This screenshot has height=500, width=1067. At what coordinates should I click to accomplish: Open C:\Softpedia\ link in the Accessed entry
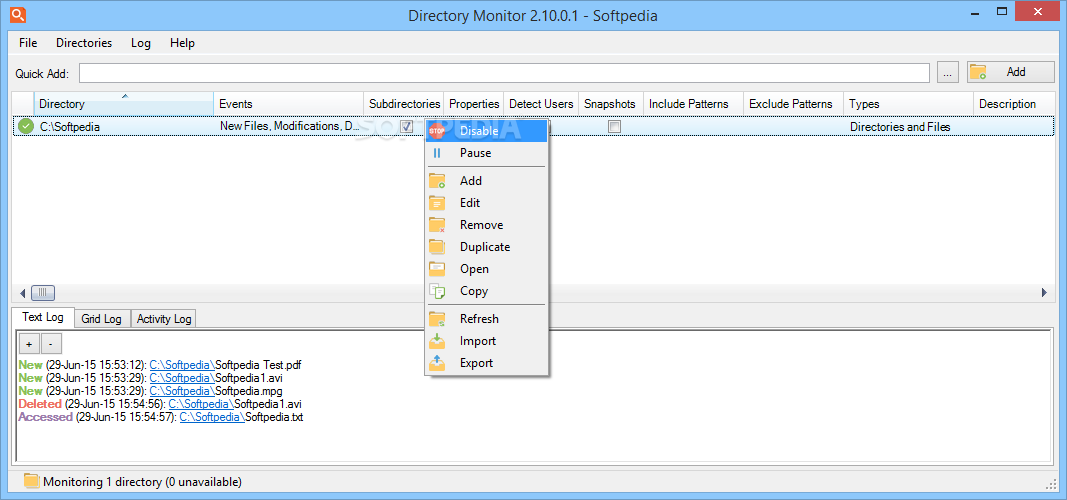point(212,417)
